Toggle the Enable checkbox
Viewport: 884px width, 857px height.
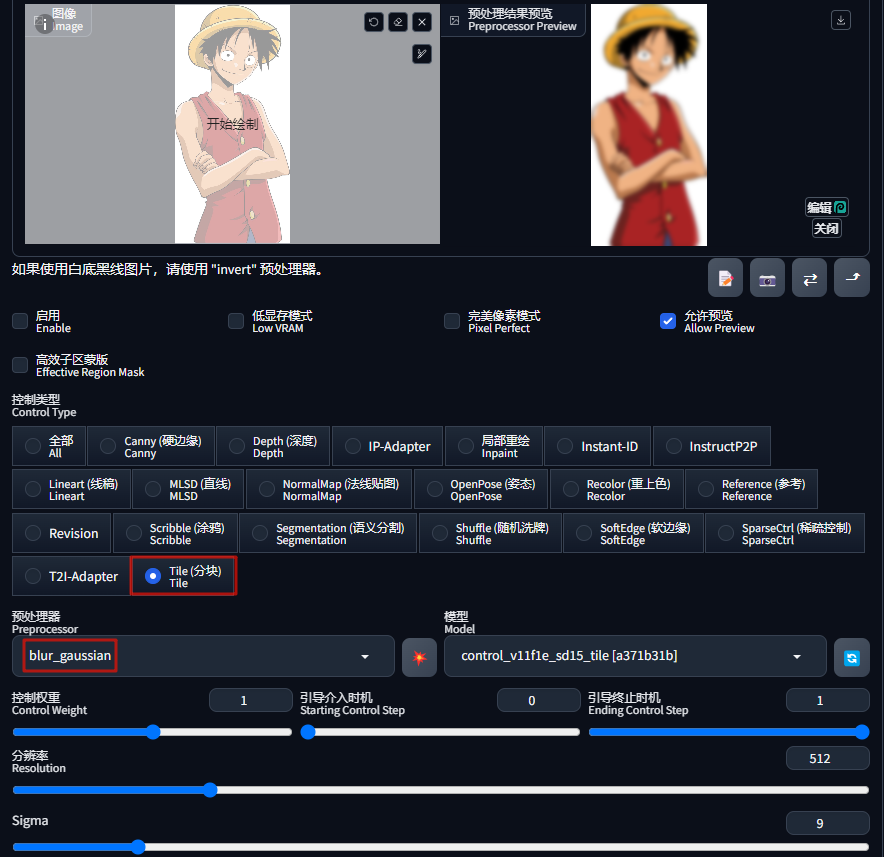[x=20, y=321]
